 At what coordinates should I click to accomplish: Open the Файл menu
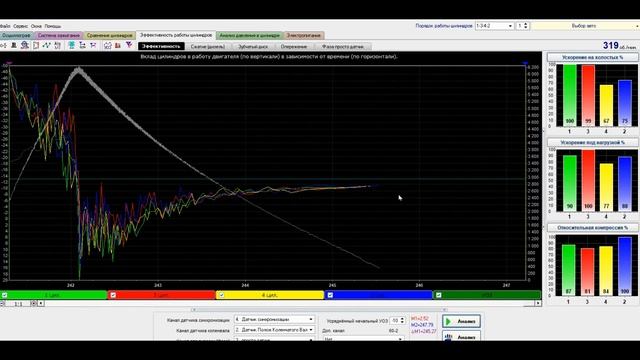5,26
